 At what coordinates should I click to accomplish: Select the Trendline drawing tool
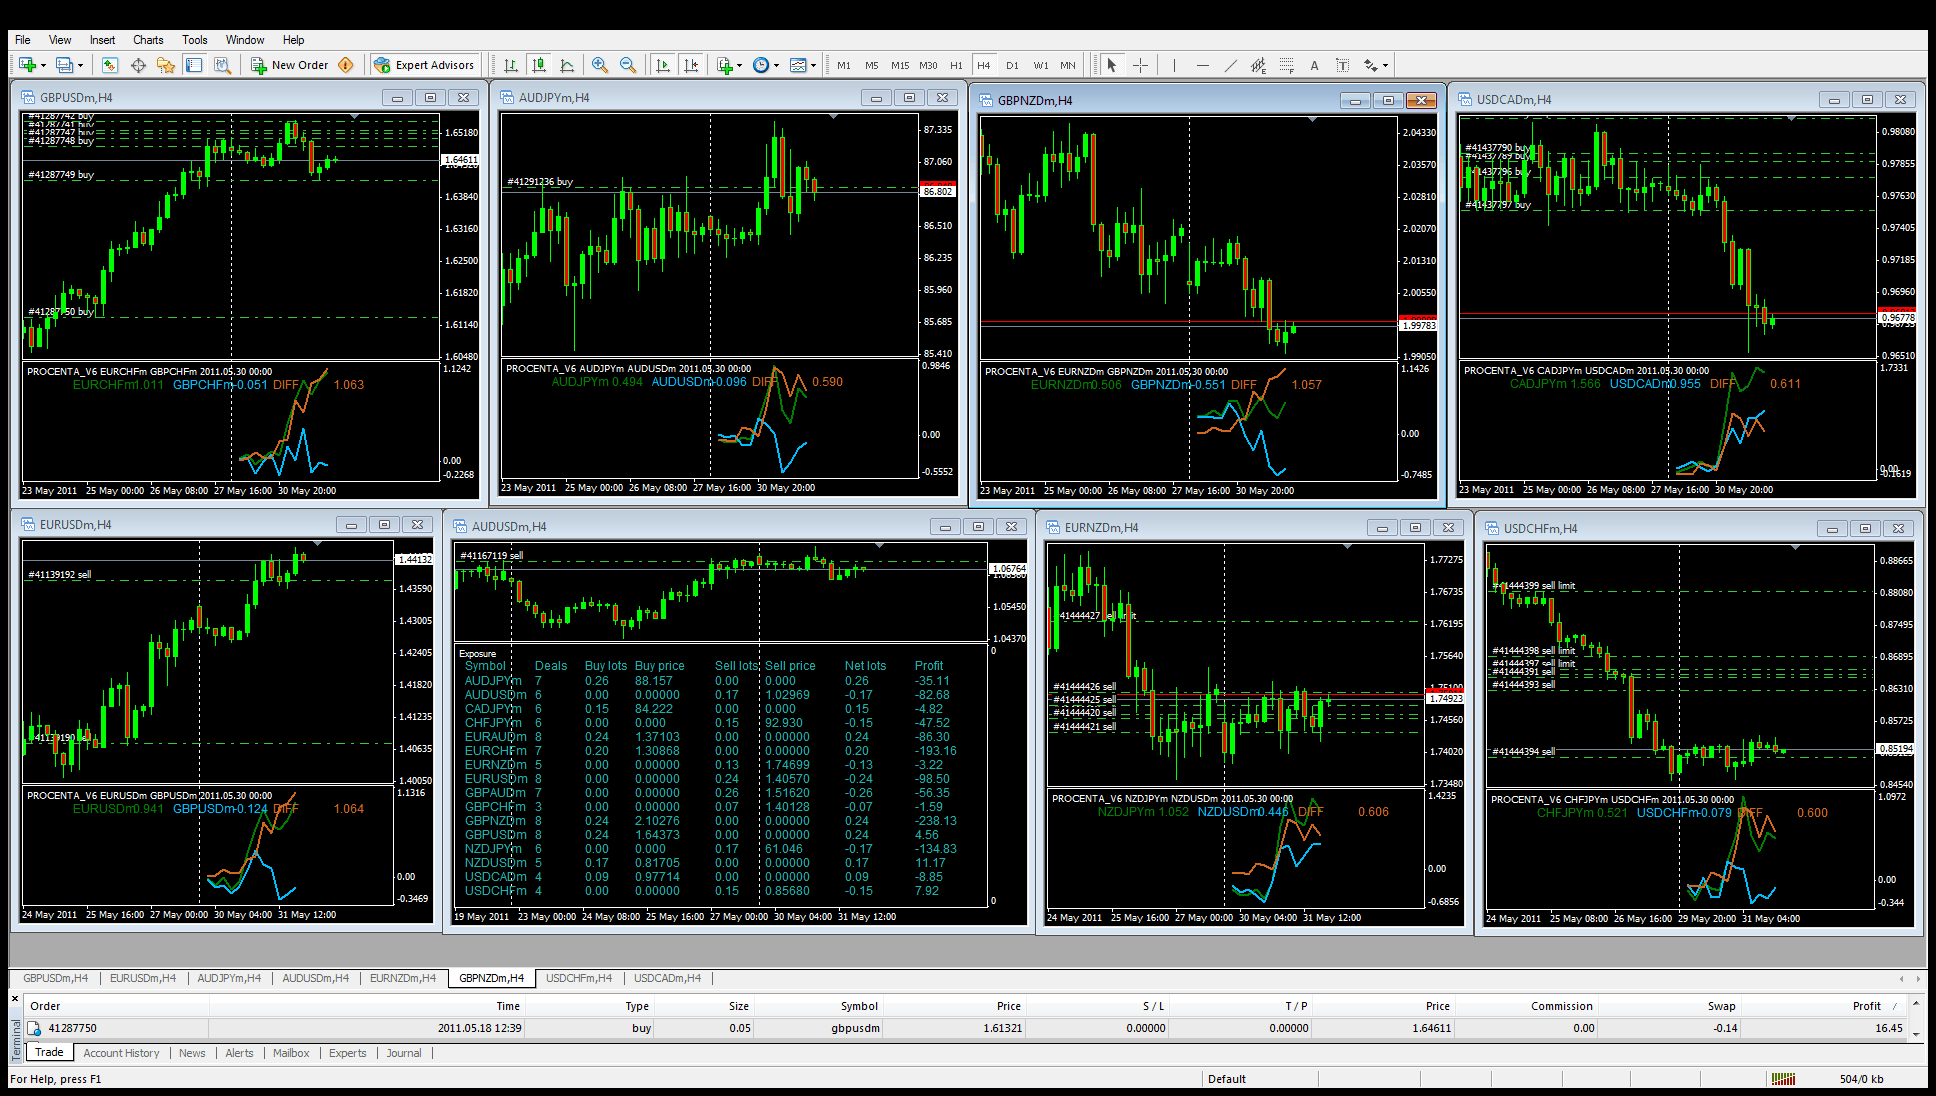click(x=1230, y=65)
